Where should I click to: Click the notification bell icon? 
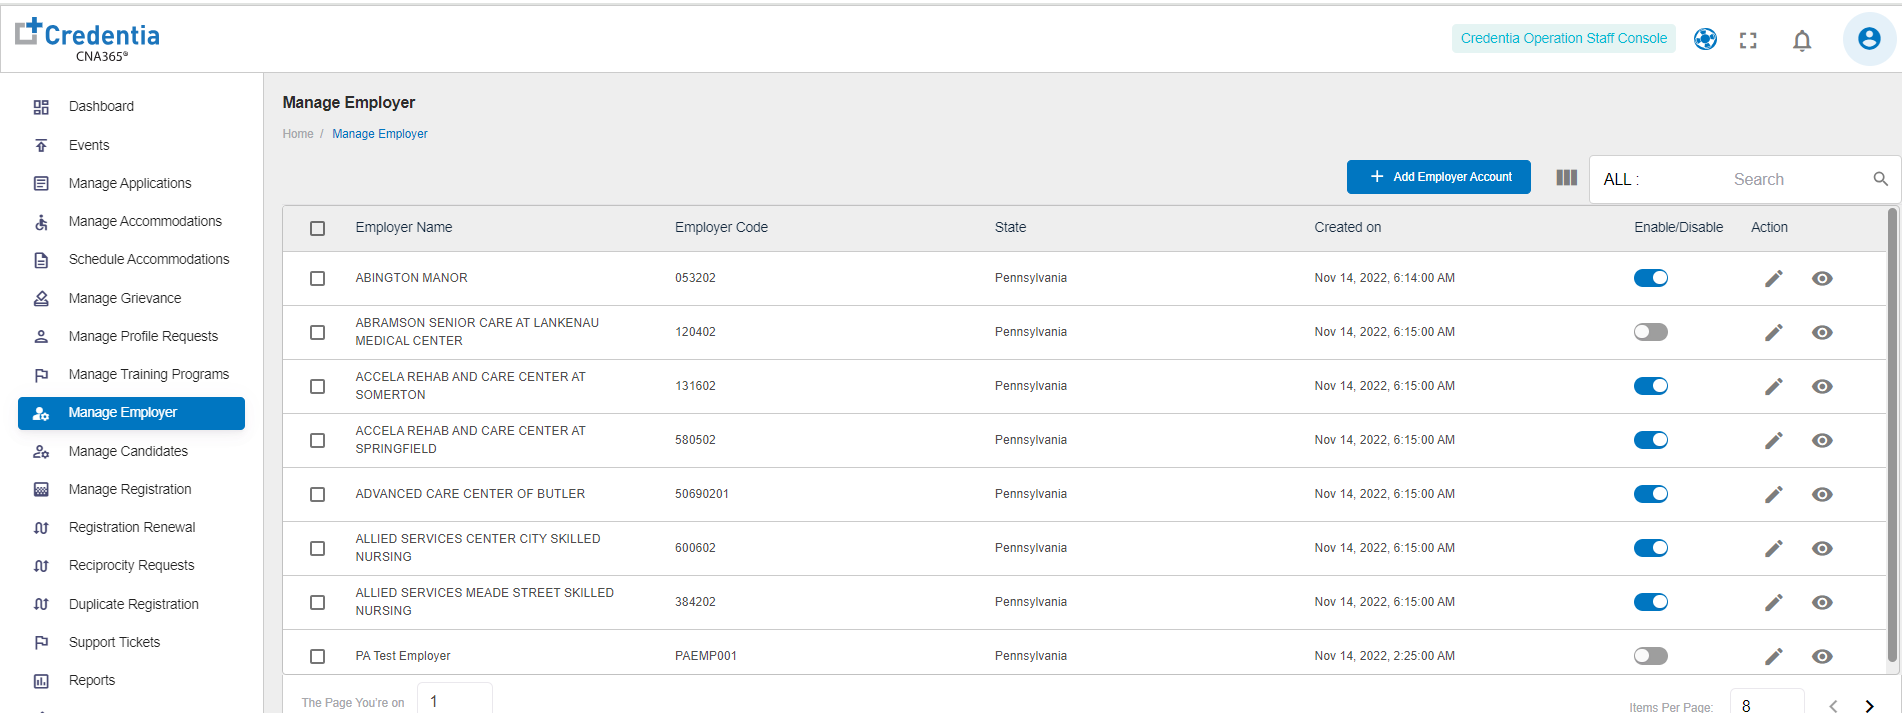(x=1802, y=40)
